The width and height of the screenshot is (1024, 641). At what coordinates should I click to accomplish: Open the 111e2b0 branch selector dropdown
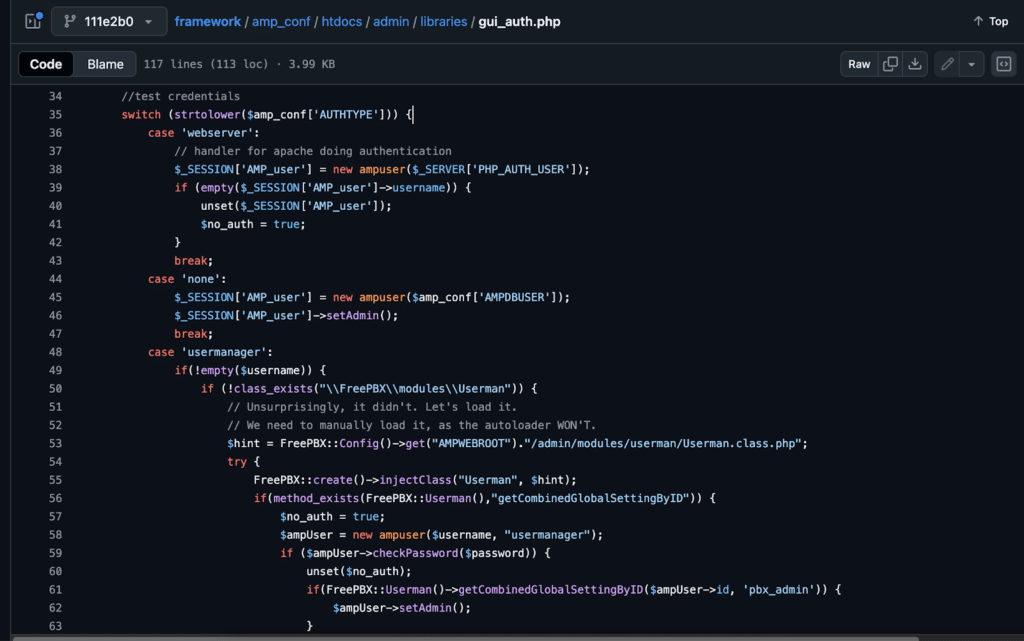pyautogui.click(x=109, y=21)
